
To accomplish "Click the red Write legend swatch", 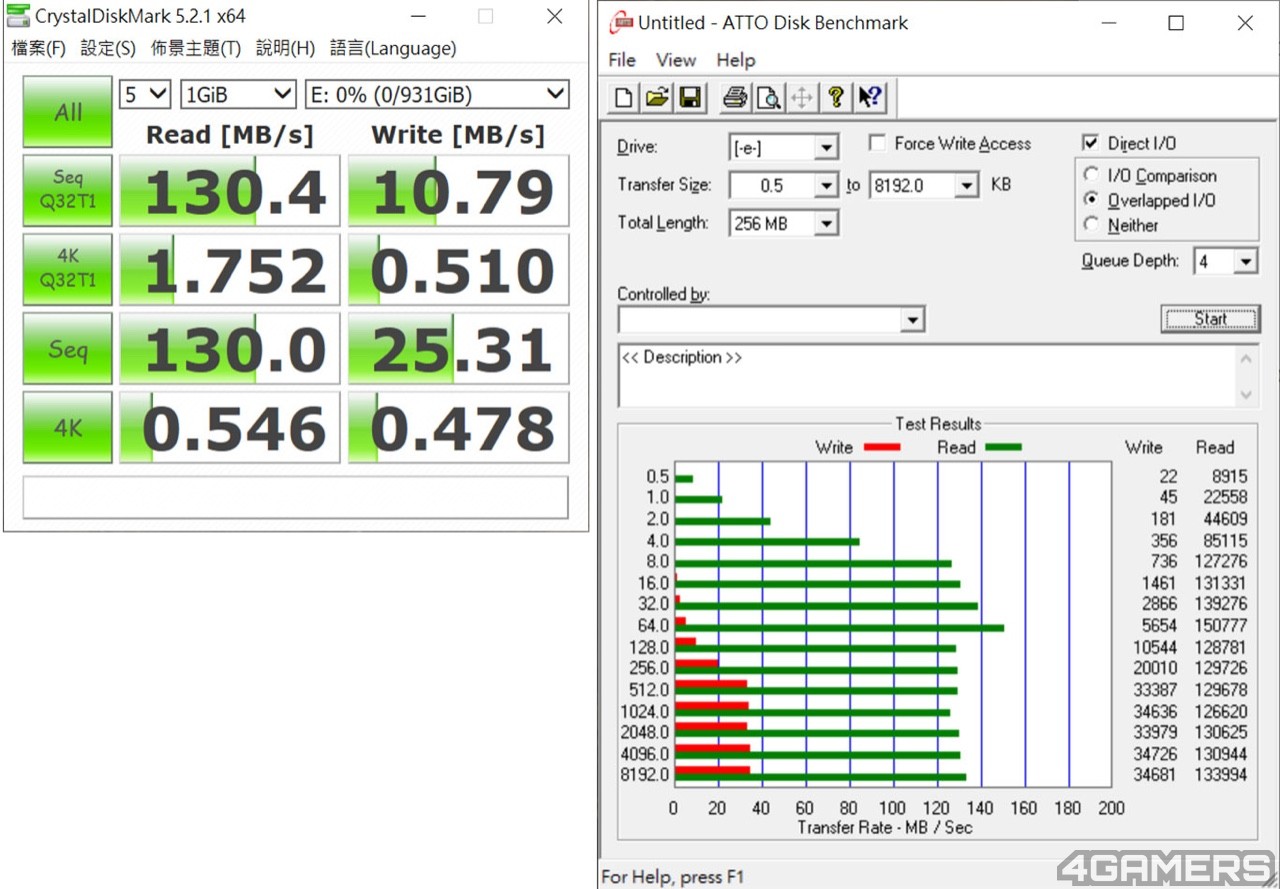I will pyautogui.click(x=881, y=447).
